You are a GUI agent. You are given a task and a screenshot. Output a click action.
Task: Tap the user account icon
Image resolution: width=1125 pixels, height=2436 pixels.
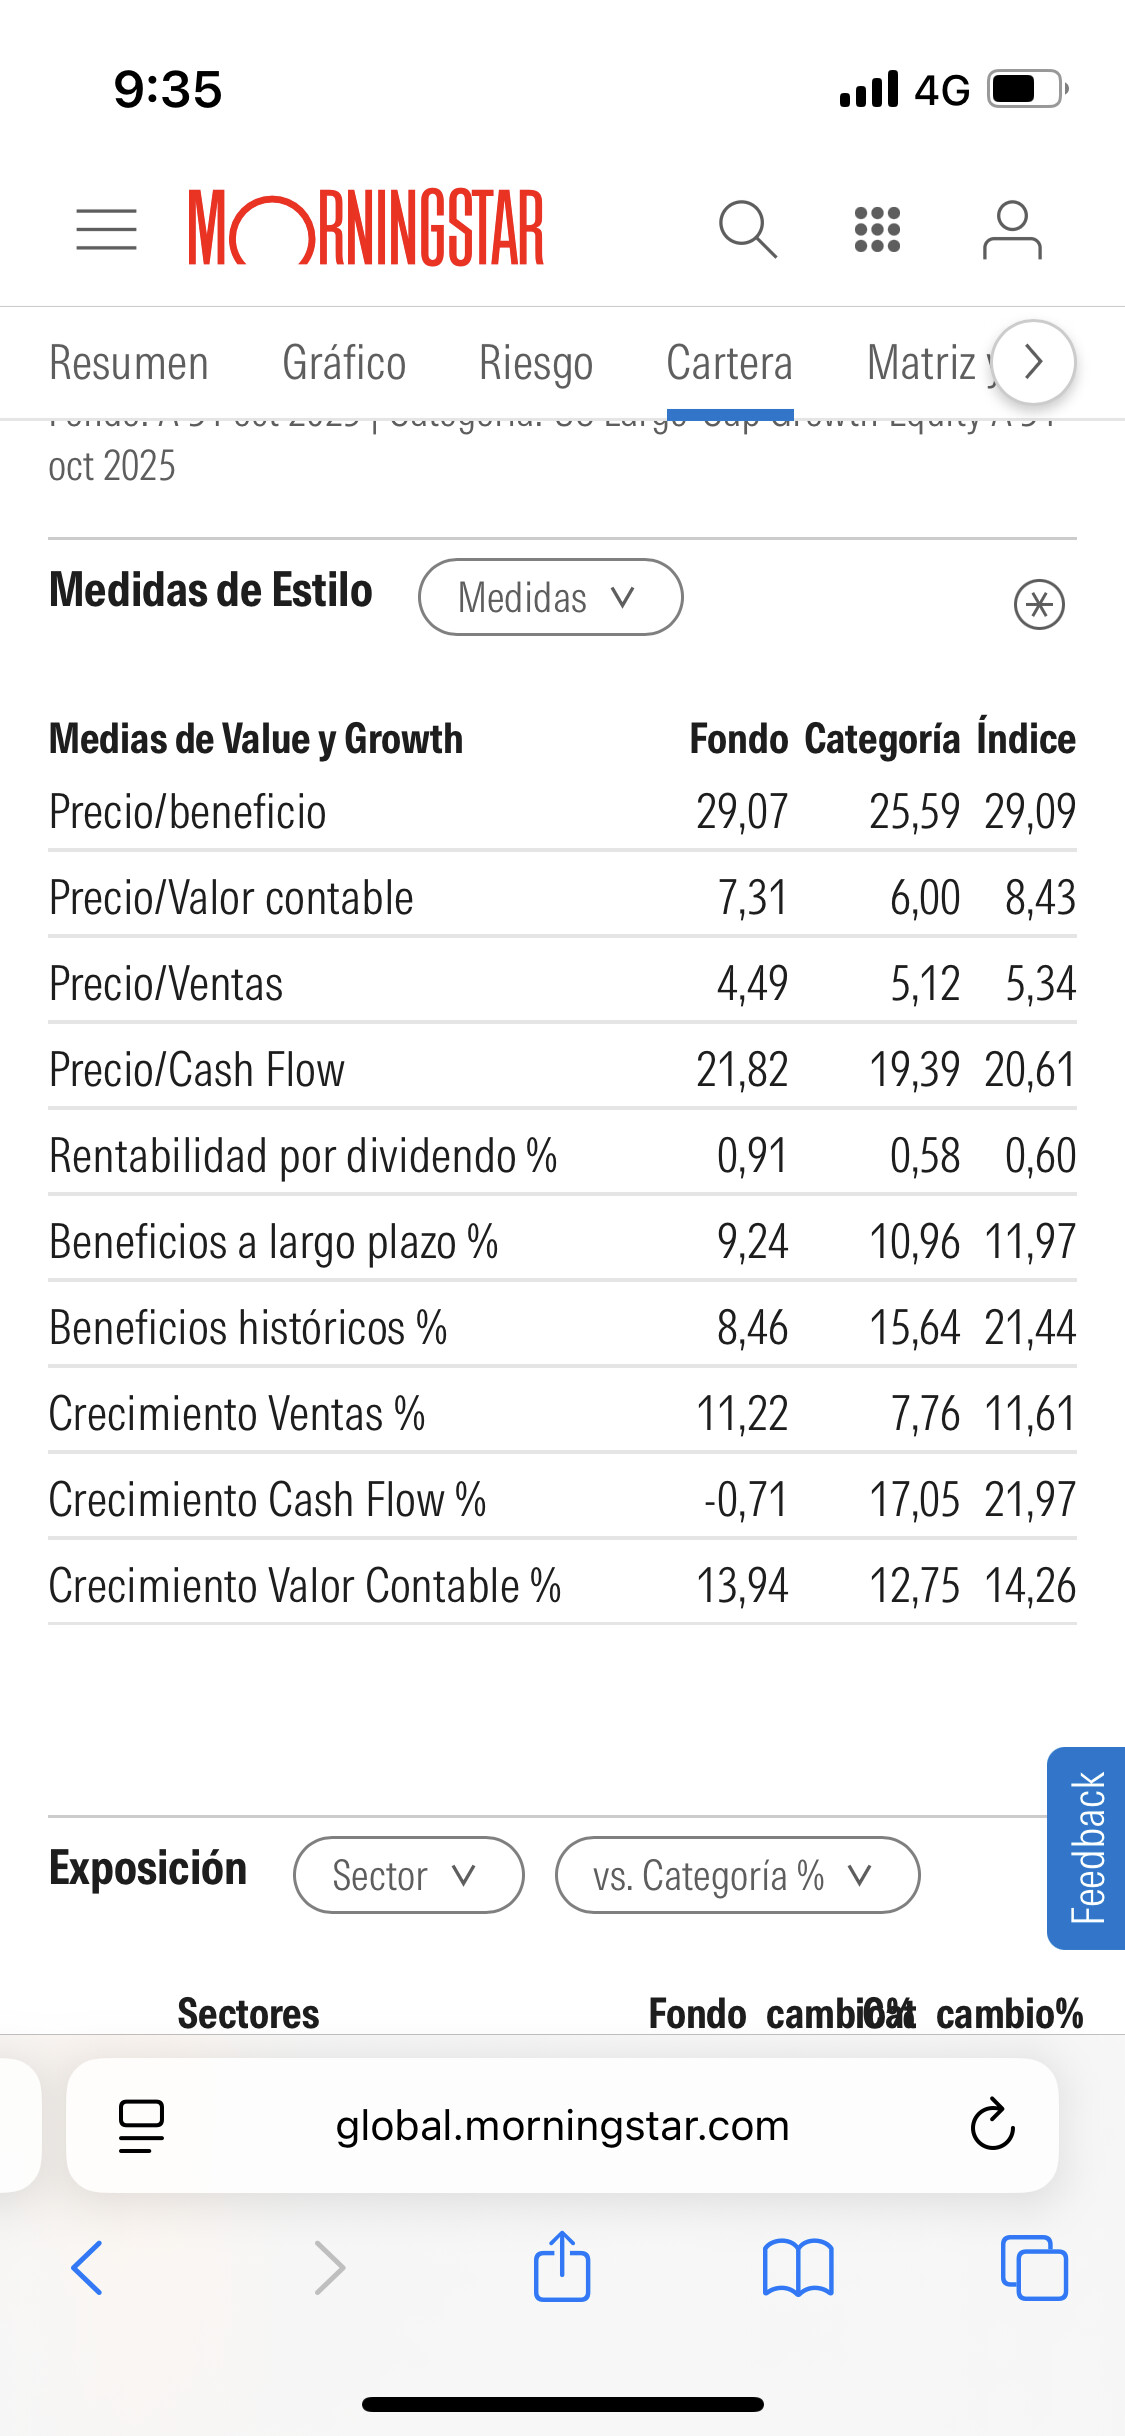point(1011,229)
